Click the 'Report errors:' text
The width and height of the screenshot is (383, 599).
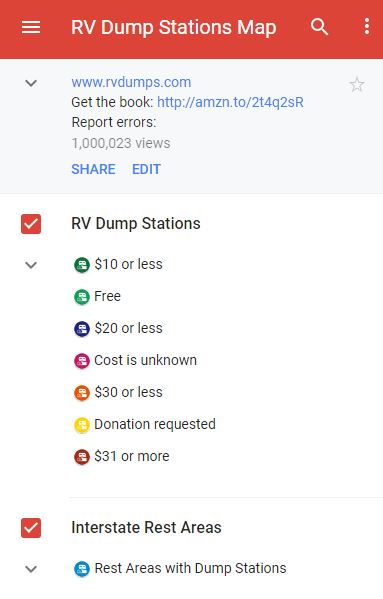114,123
